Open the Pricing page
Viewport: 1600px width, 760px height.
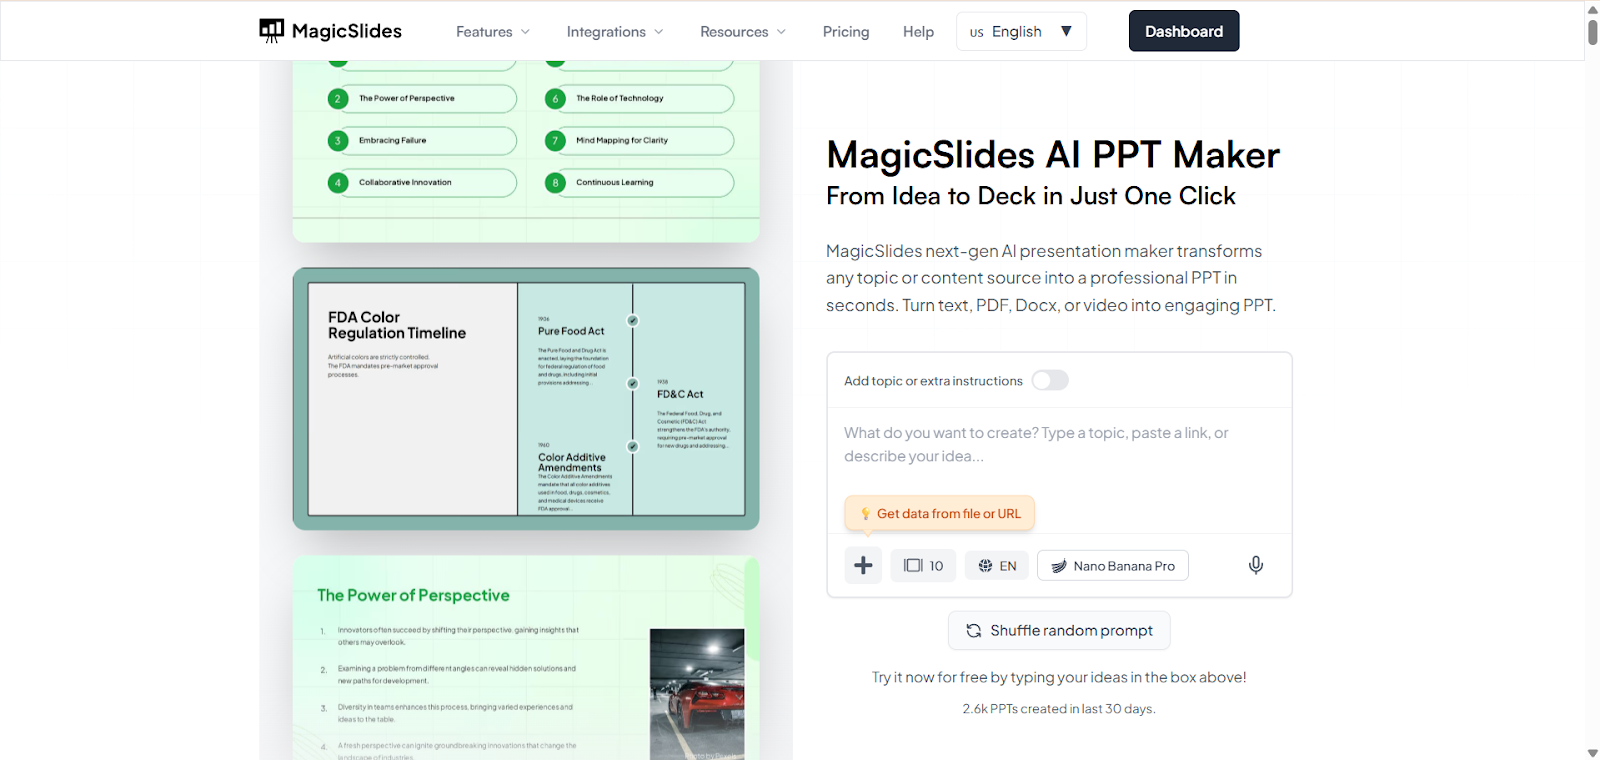846,32
